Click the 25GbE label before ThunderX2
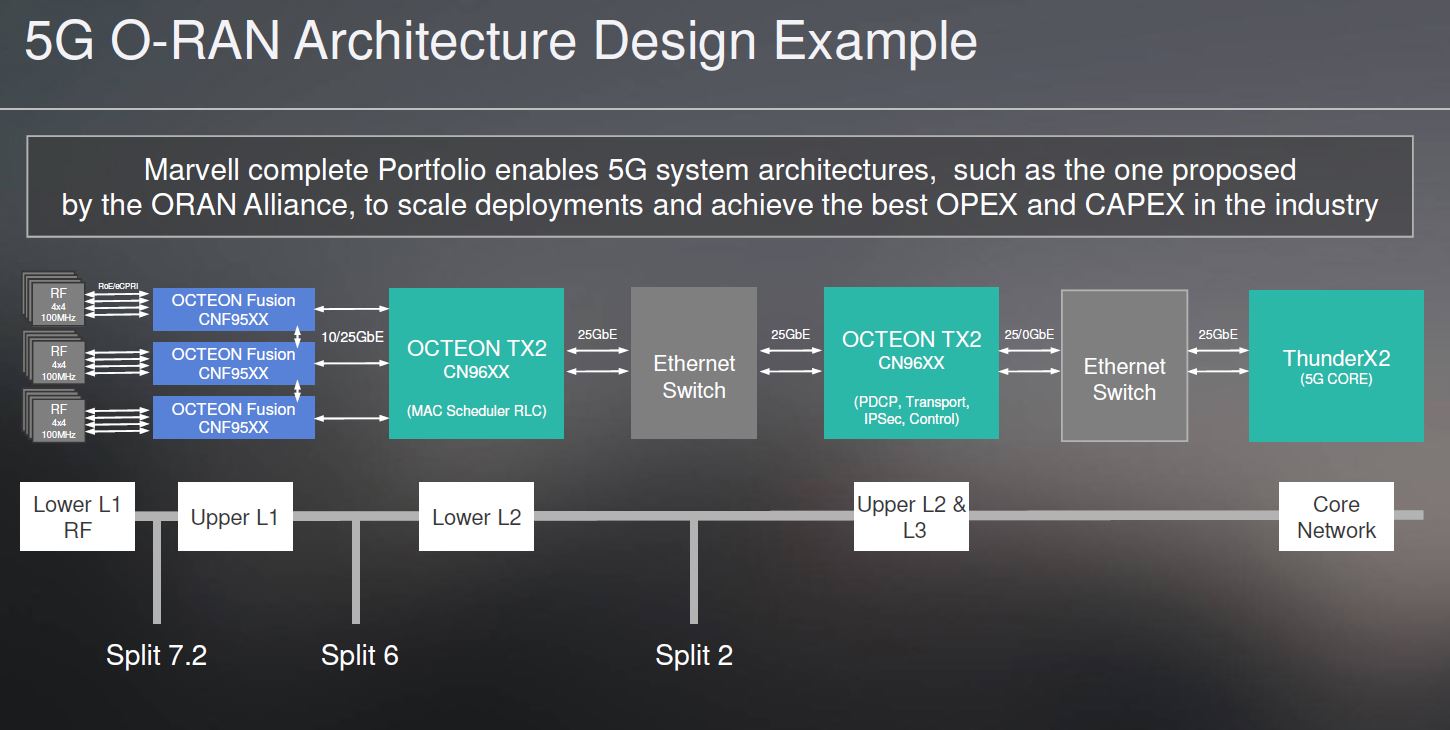Screen dimensions: 1450x730 point(1218,334)
